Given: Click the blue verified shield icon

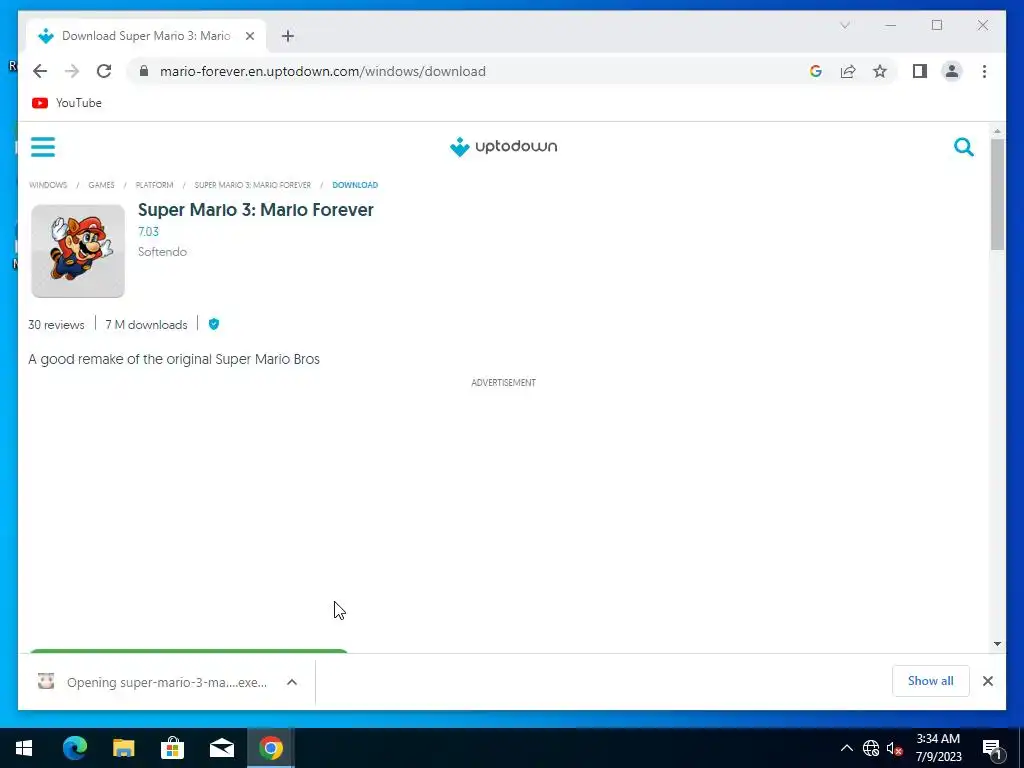Looking at the screenshot, I should (214, 324).
